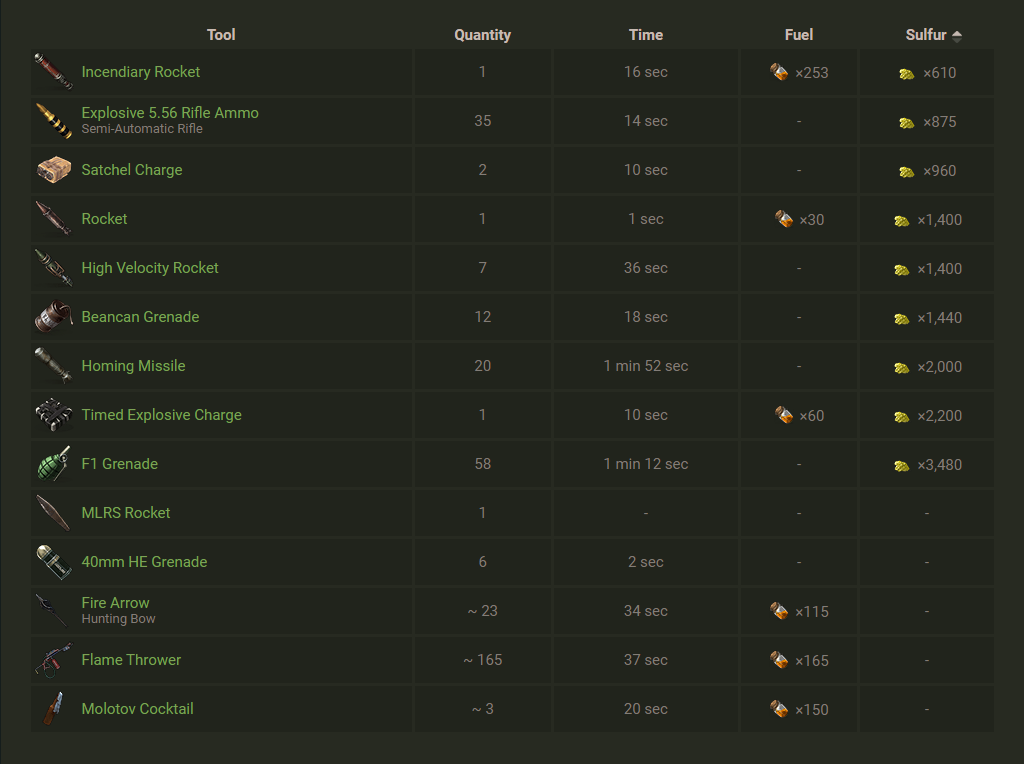Open the Homing Missile link
Screen dimensions: 1024x764
click(133, 366)
